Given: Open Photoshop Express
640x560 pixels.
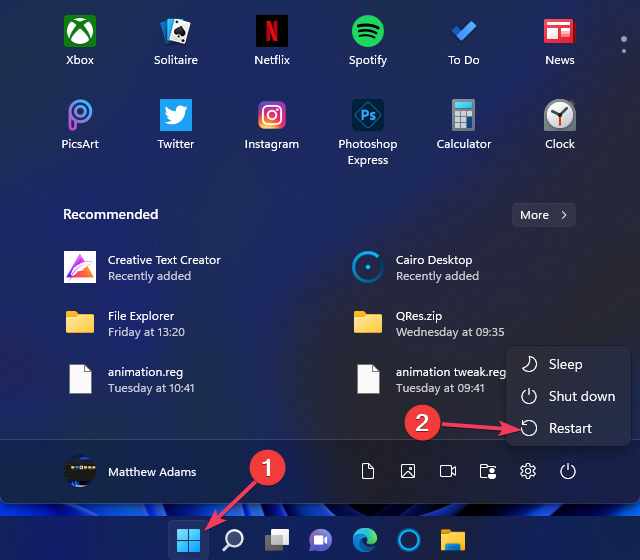Looking at the screenshot, I should pyautogui.click(x=368, y=132).
